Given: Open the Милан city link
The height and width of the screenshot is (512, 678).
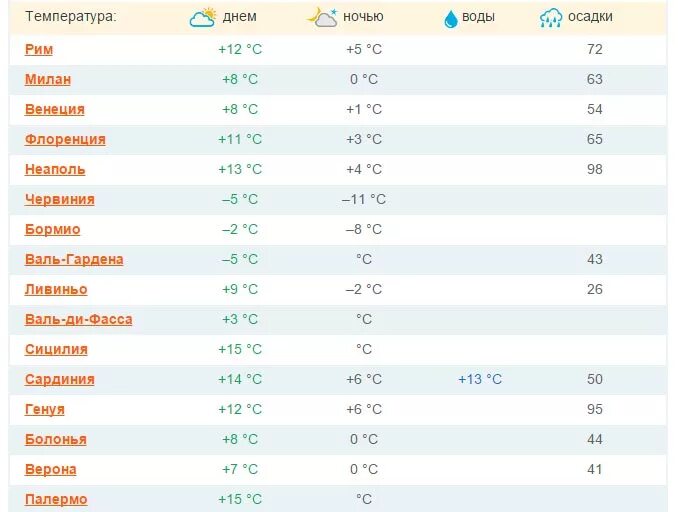Looking at the screenshot, I should coord(48,79).
